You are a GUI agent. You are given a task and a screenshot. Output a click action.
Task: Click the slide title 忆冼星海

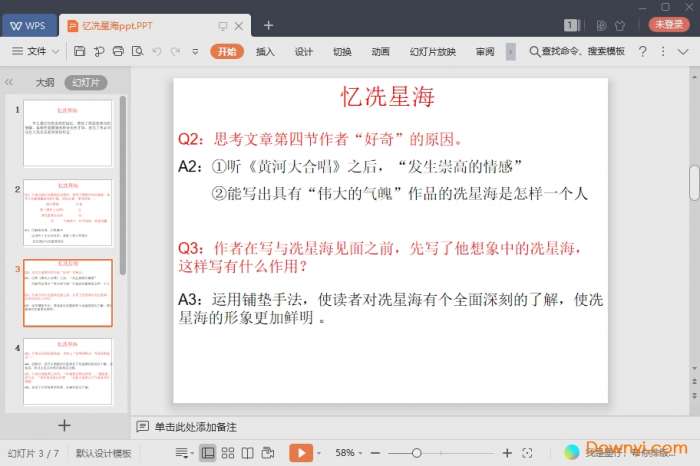[388, 96]
